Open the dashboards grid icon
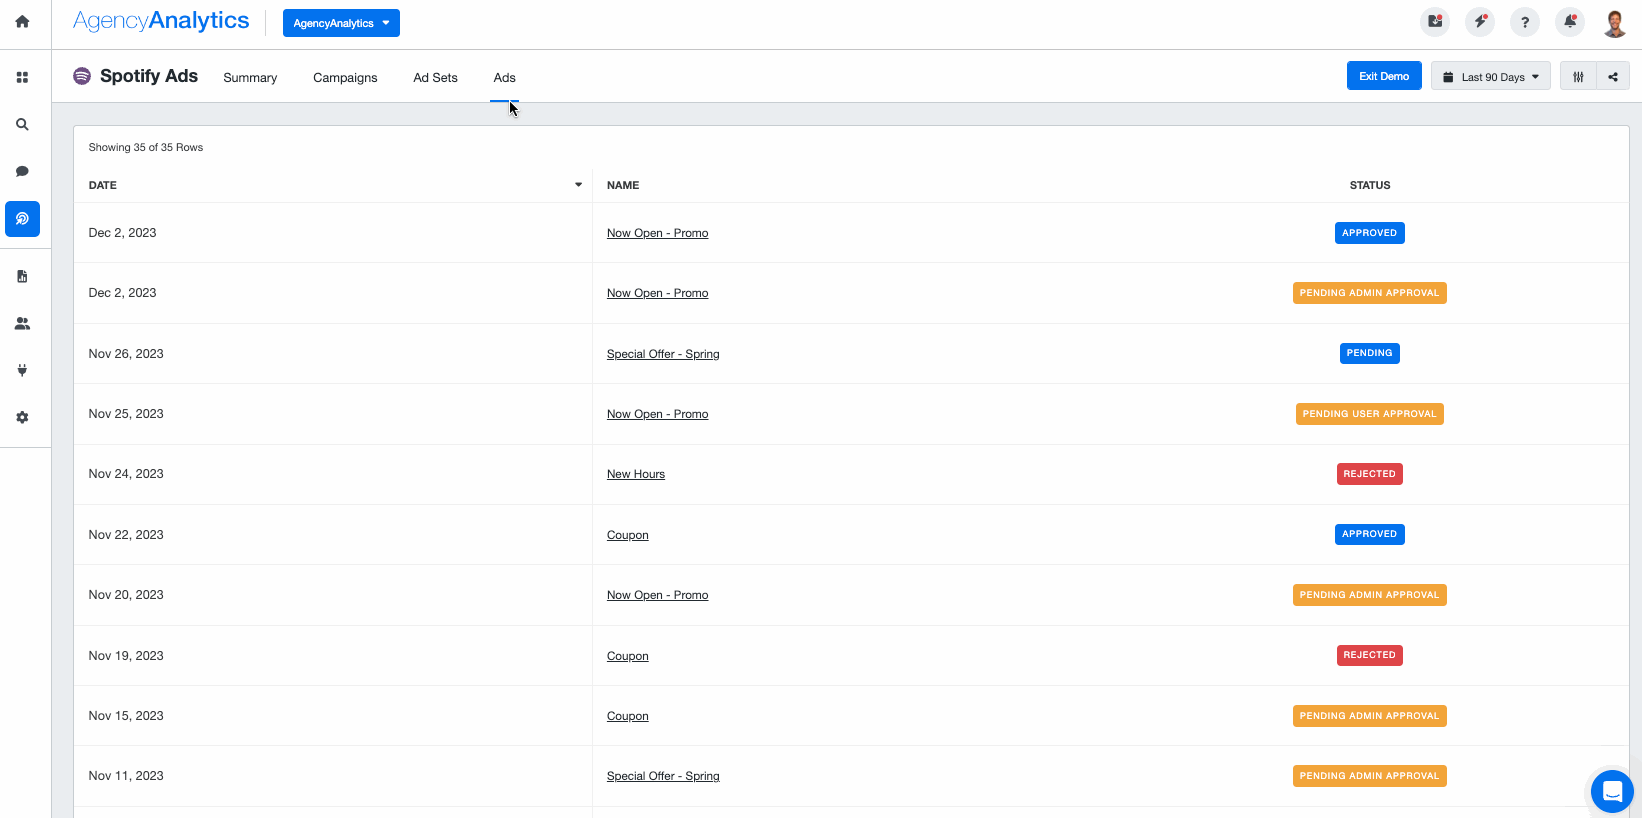This screenshot has height=818, width=1642. click(x=22, y=77)
